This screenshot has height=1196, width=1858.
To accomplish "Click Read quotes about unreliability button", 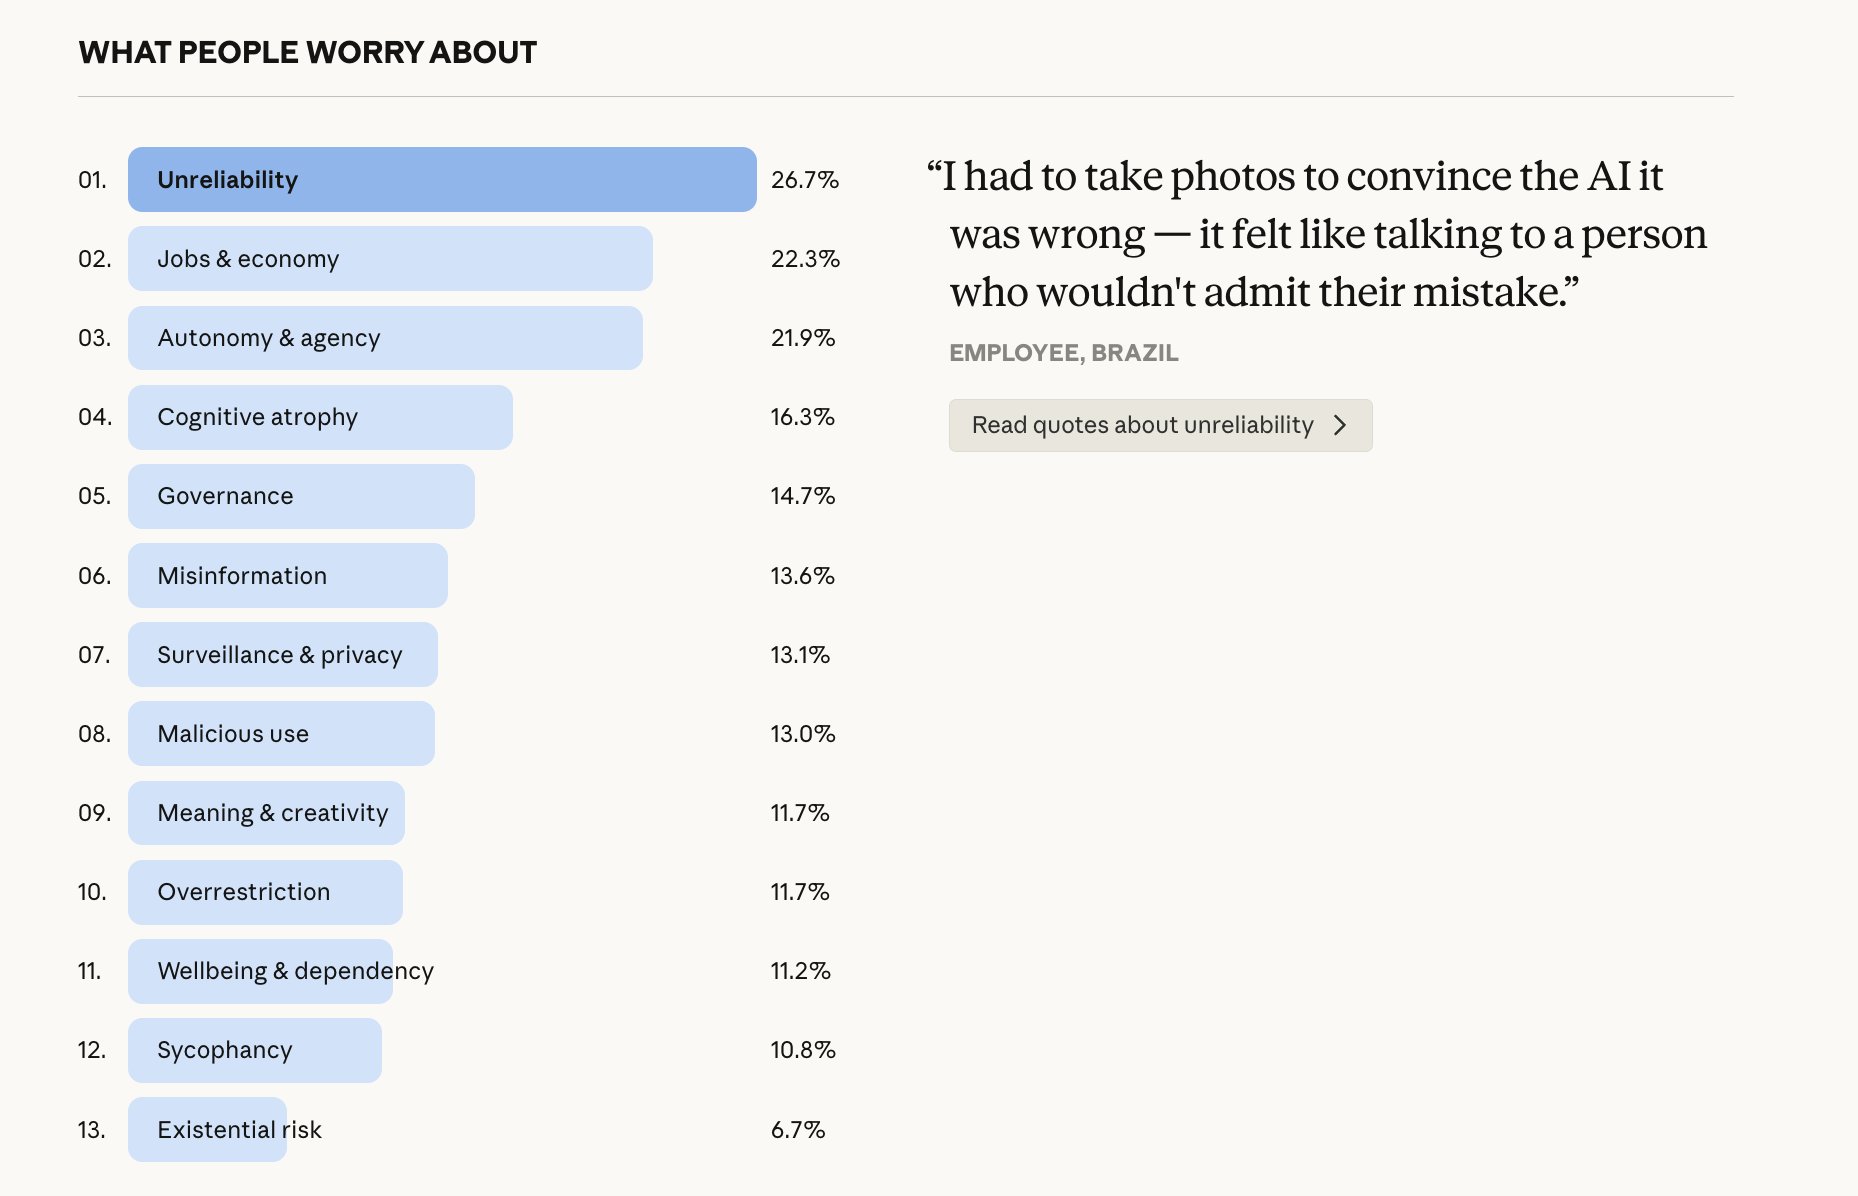I will pyautogui.click(x=1160, y=425).
